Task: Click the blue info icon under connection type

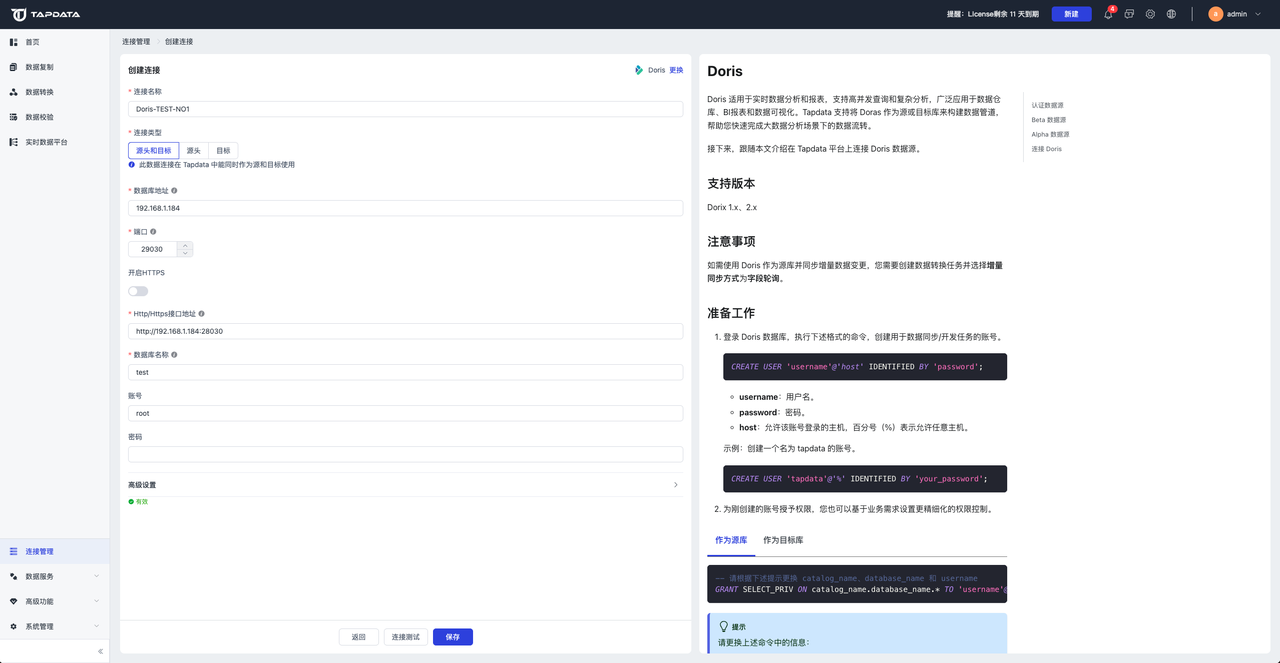Action: point(132,164)
